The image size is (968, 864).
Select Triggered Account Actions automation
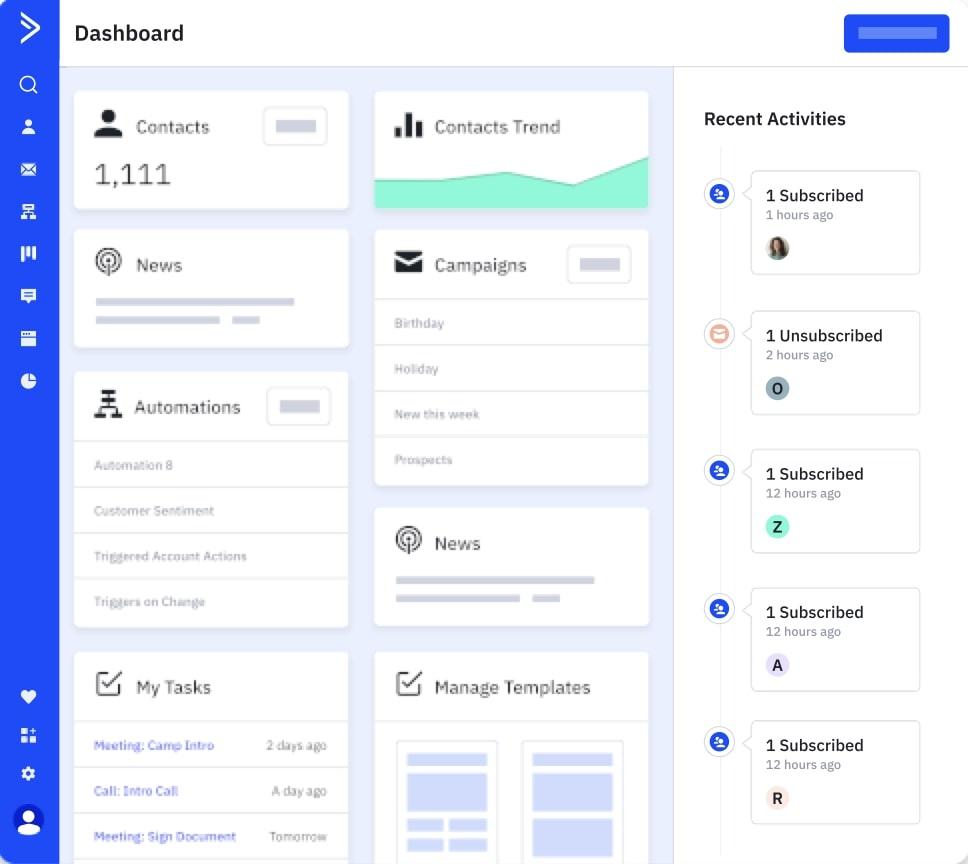211,556
